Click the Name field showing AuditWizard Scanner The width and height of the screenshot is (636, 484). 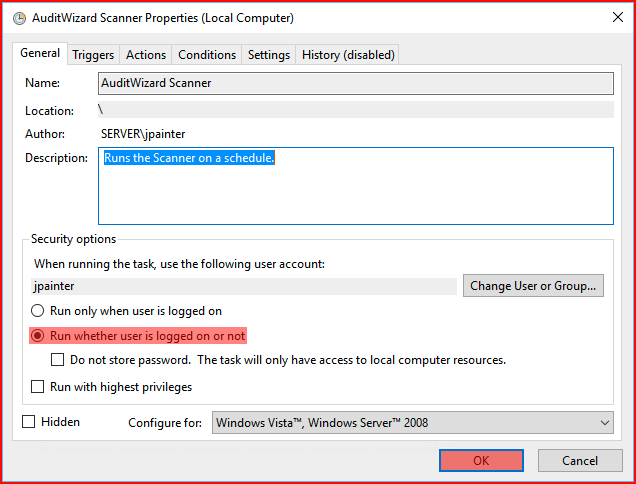pyautogui.click(x=356, y=83)
